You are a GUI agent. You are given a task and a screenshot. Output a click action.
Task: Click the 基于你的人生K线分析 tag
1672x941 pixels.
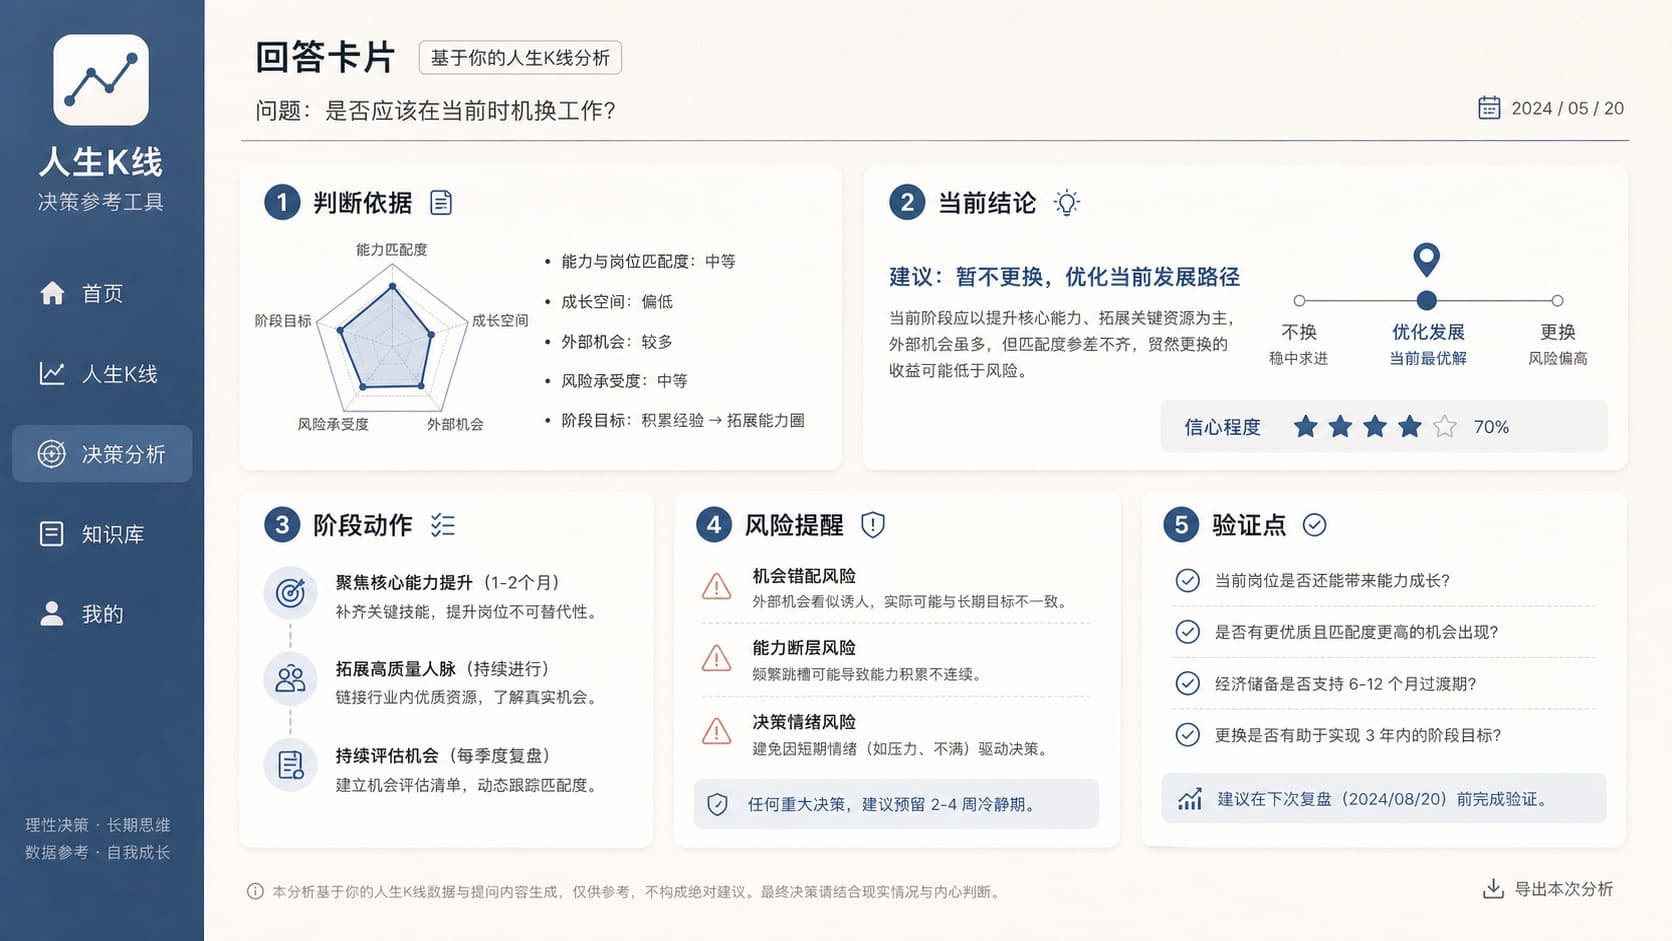[520, 58]
